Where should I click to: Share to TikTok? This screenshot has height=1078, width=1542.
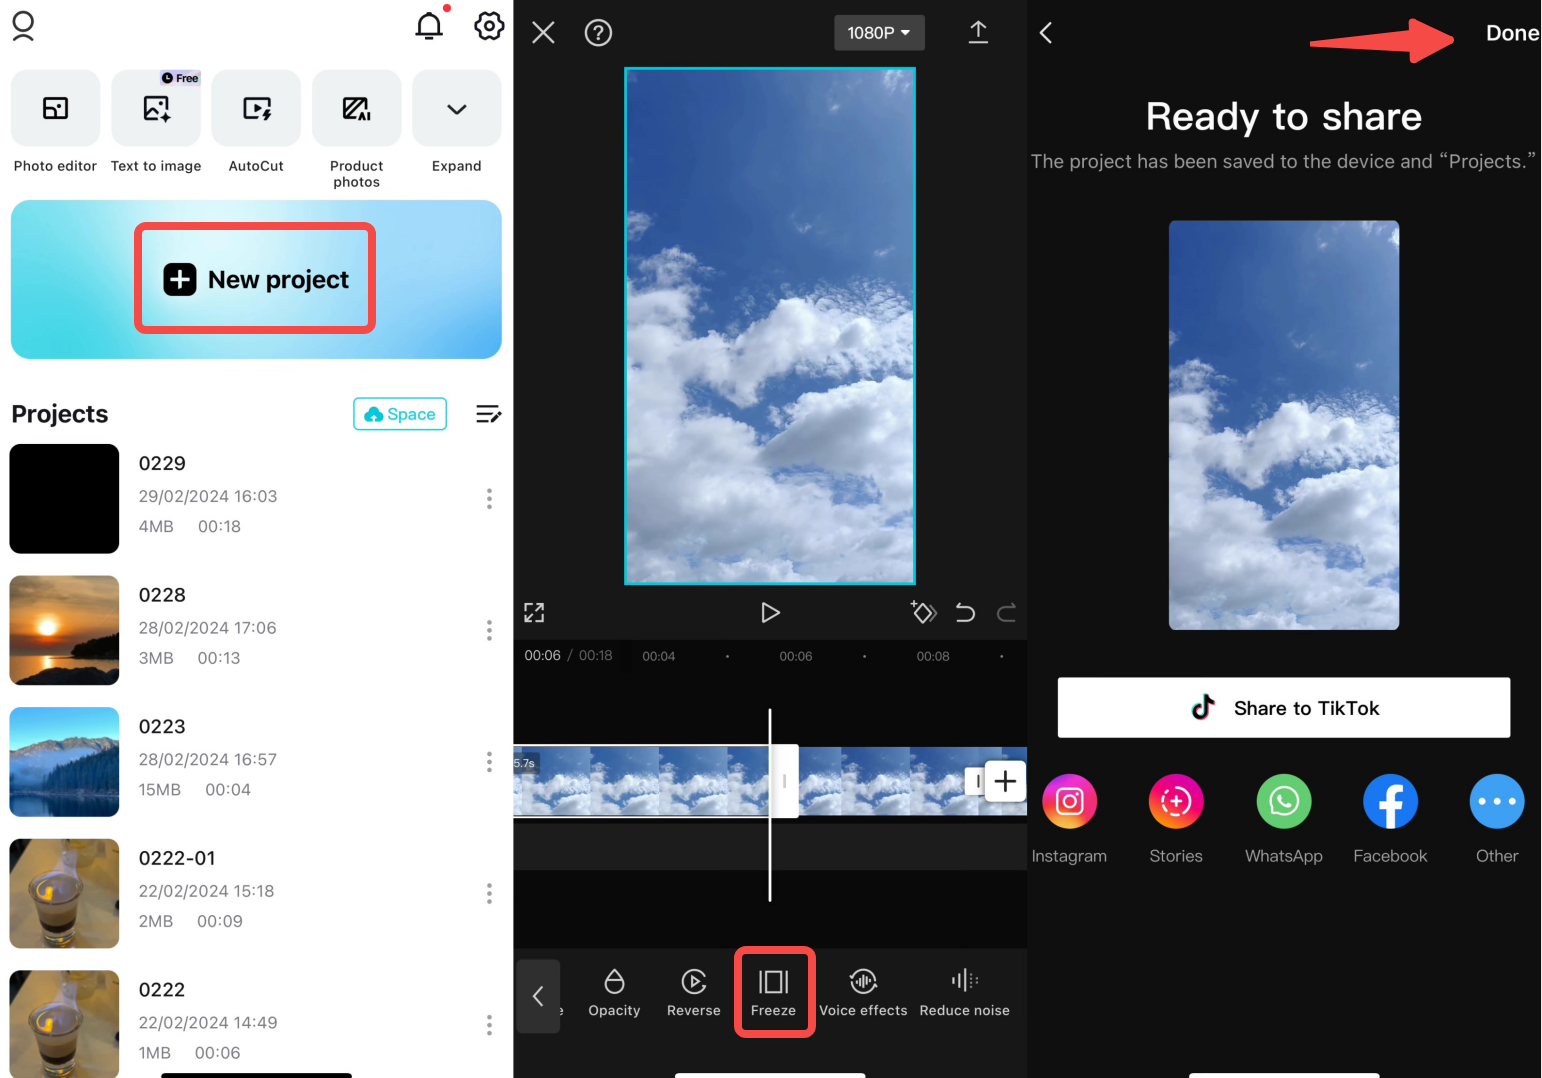pos(1283,707)
